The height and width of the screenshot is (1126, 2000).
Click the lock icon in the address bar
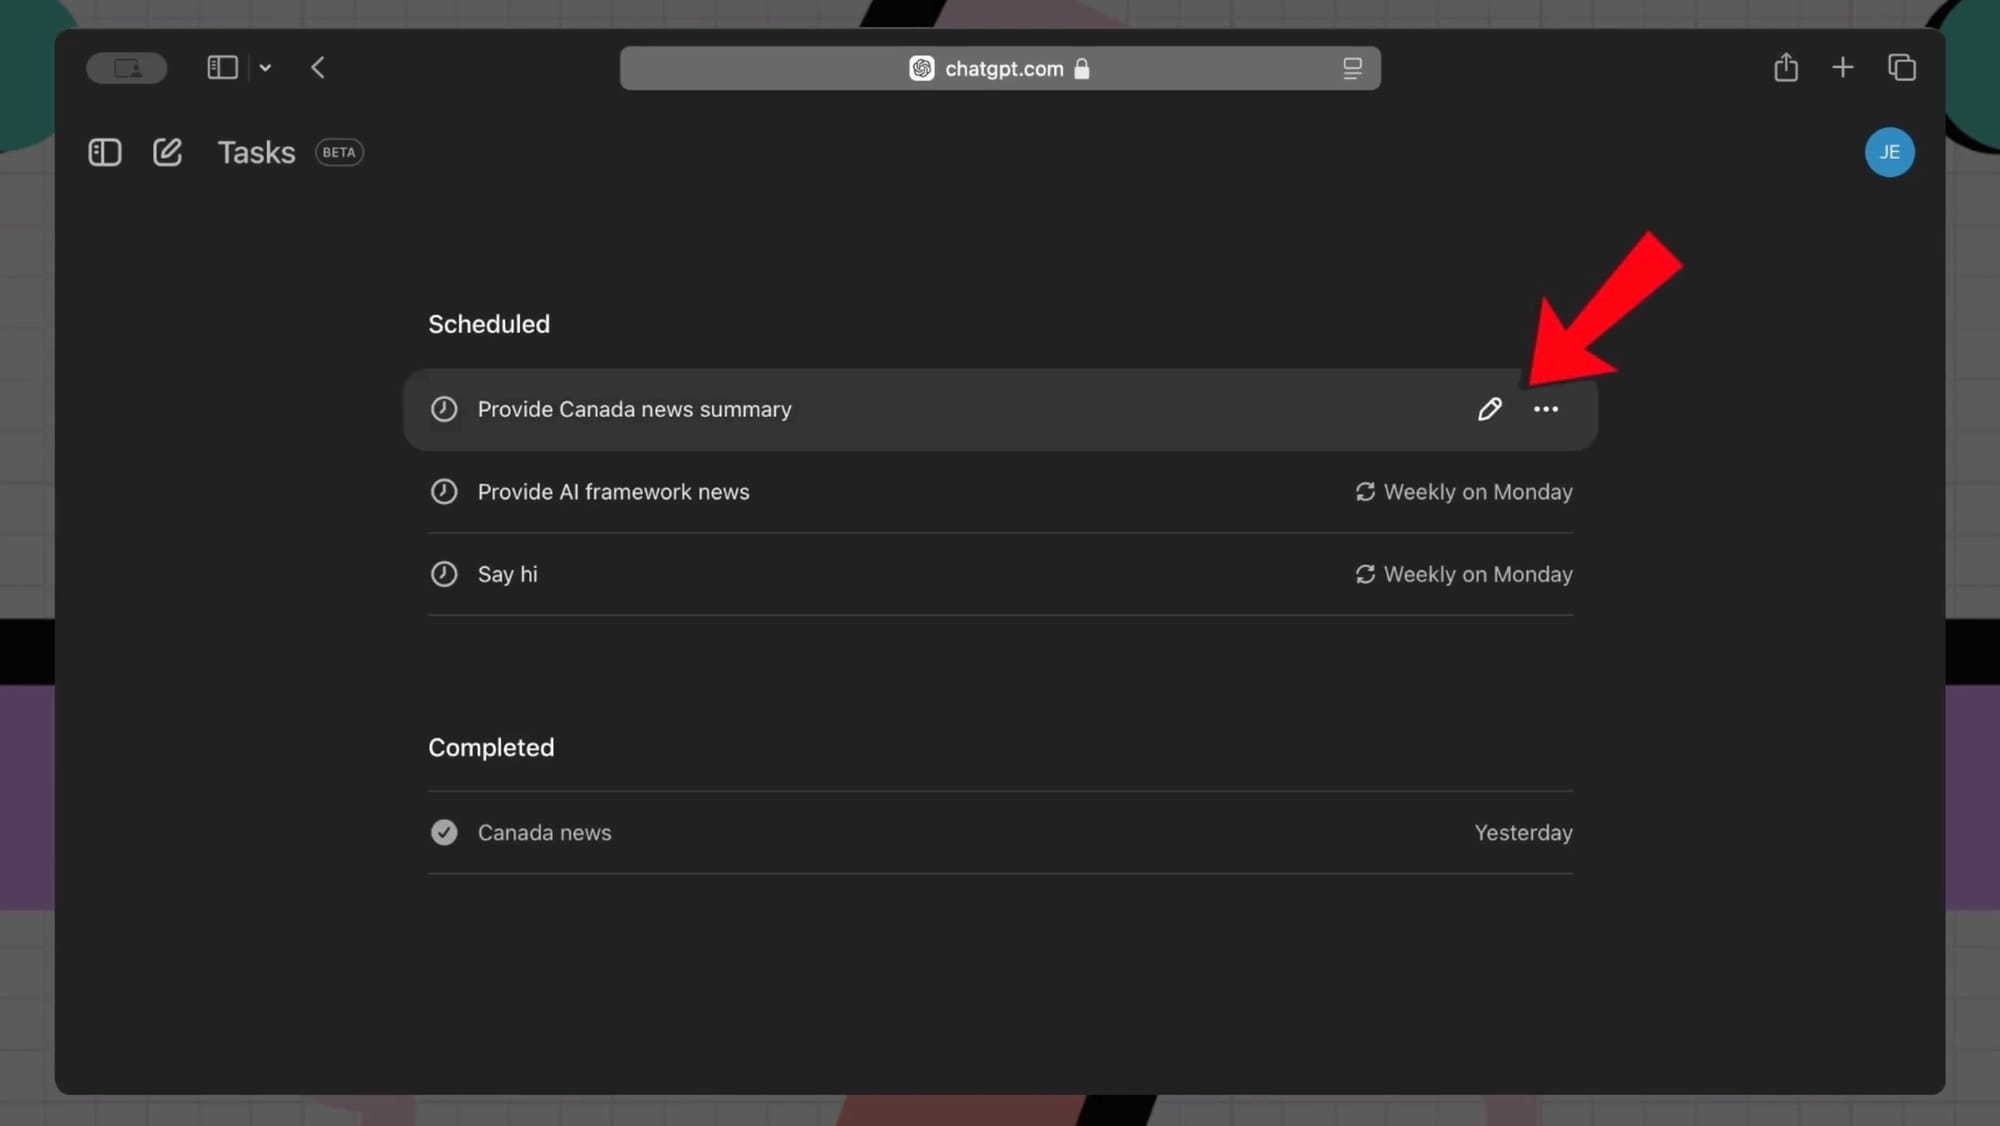1081,68
